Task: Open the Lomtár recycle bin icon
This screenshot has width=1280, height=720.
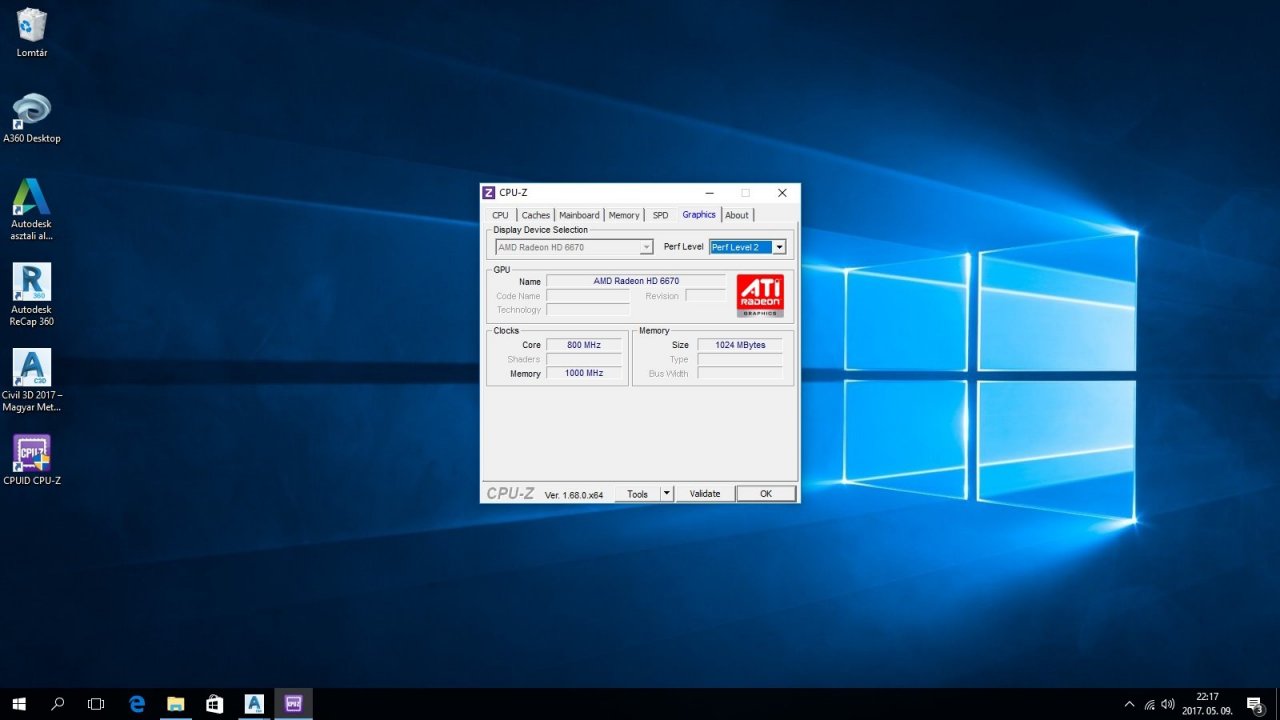Action: coord(32,32)
